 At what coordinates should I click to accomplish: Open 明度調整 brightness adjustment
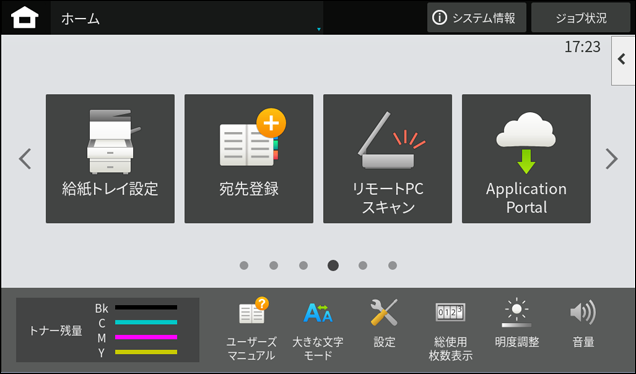(517, 324)
